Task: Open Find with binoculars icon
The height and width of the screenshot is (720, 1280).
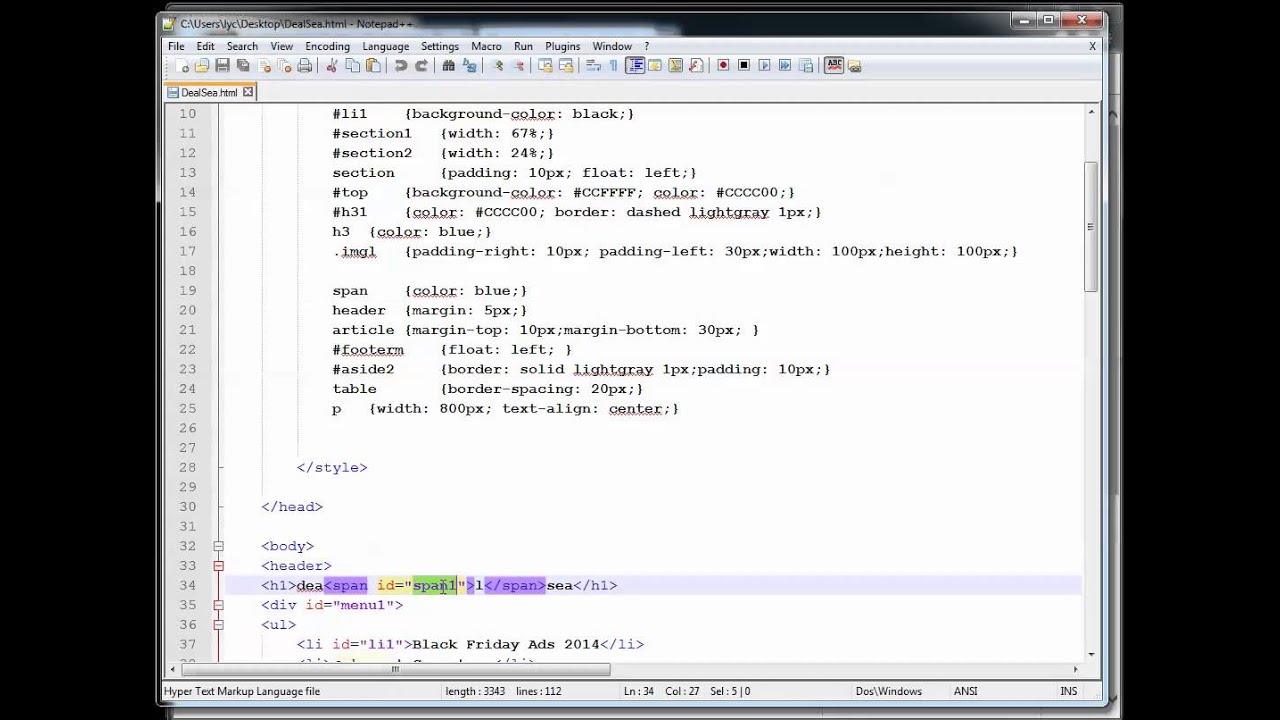Action: (448, 66)
